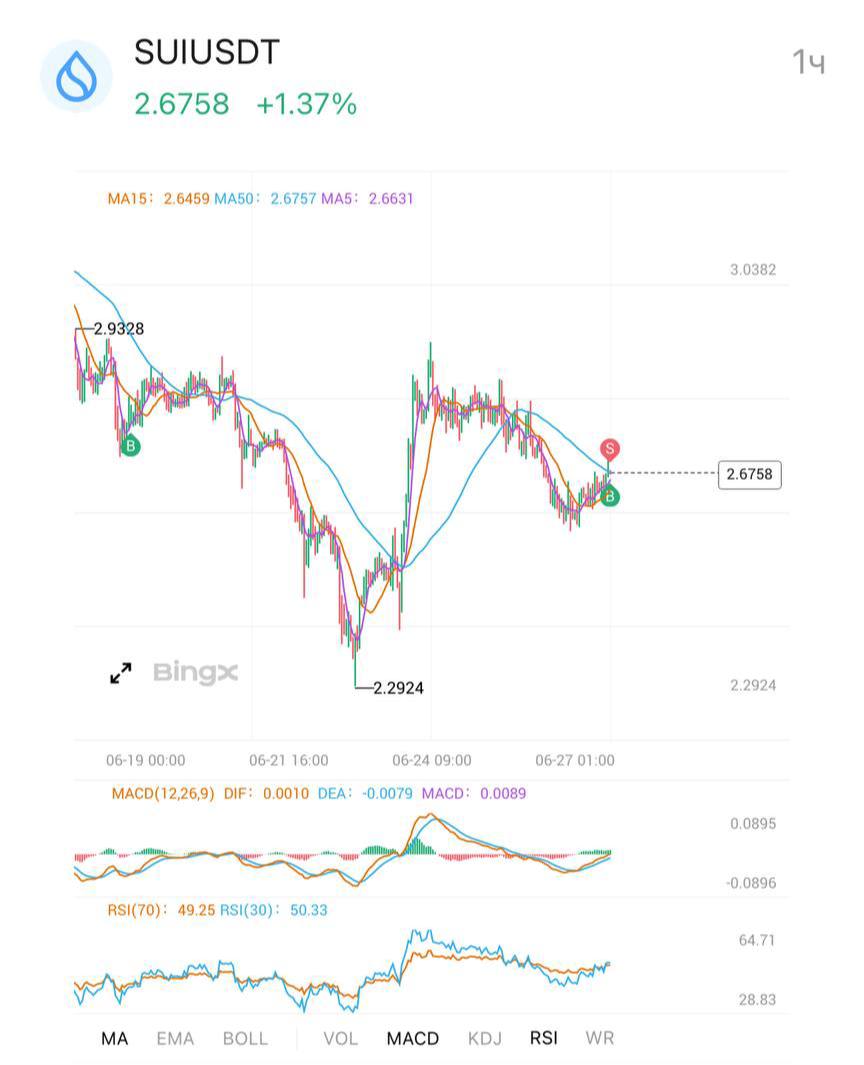Show the VOL sub-indicator
Image resolution: width=864 pixels, height=1065 pixels.
pos(340,1039)
